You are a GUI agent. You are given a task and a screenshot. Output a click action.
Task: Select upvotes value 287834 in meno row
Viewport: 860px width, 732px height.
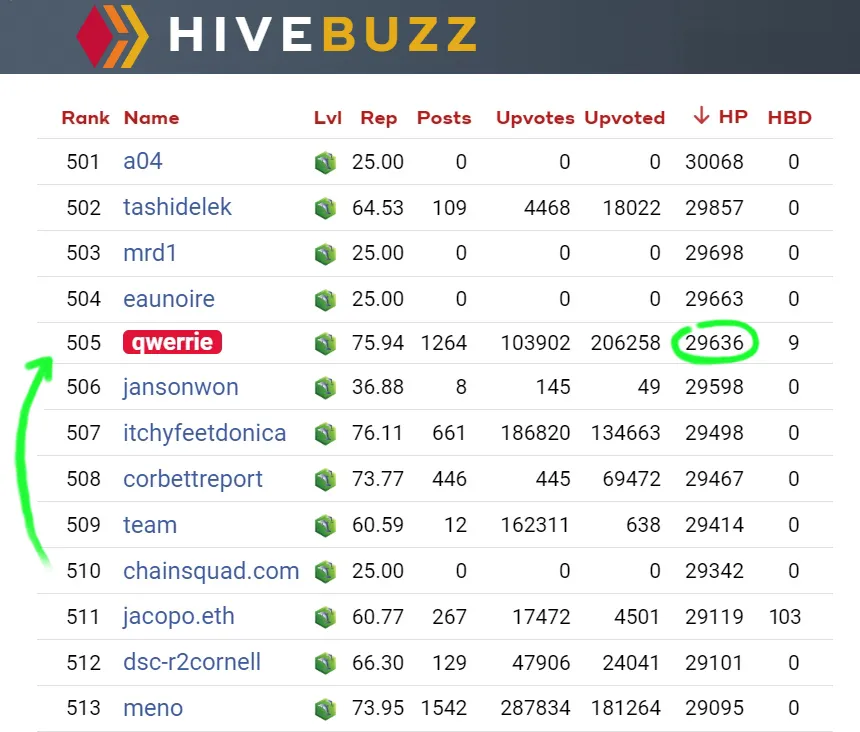535,708
